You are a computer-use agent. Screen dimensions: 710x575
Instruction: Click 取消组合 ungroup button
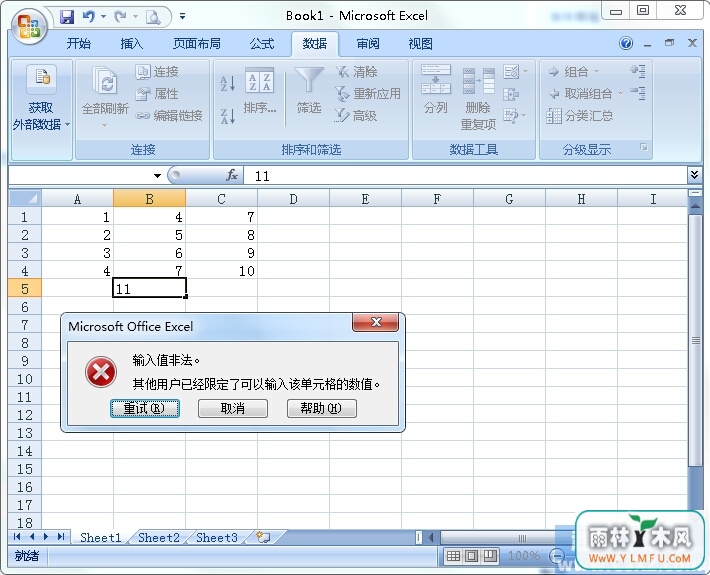tap(586, 94)
